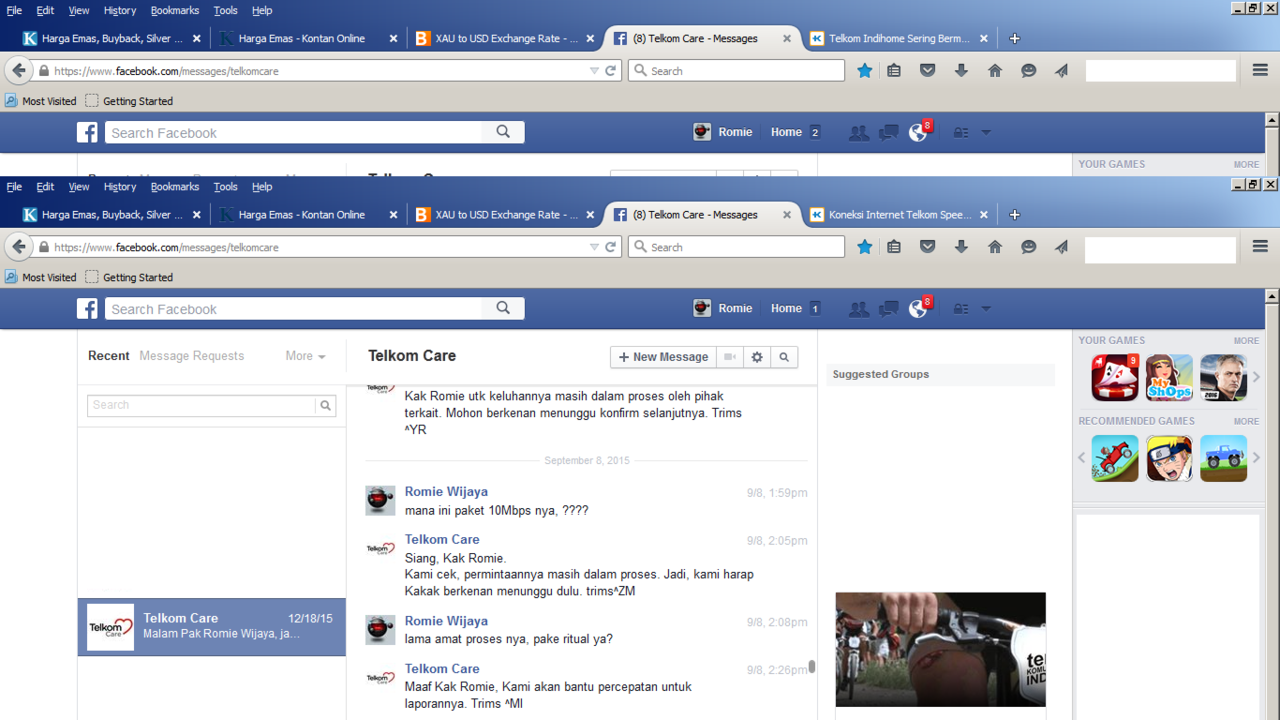Screen dimensions: 1280x720
Task: Click MORE next to Recommended Games
Action: point(1246,422)
